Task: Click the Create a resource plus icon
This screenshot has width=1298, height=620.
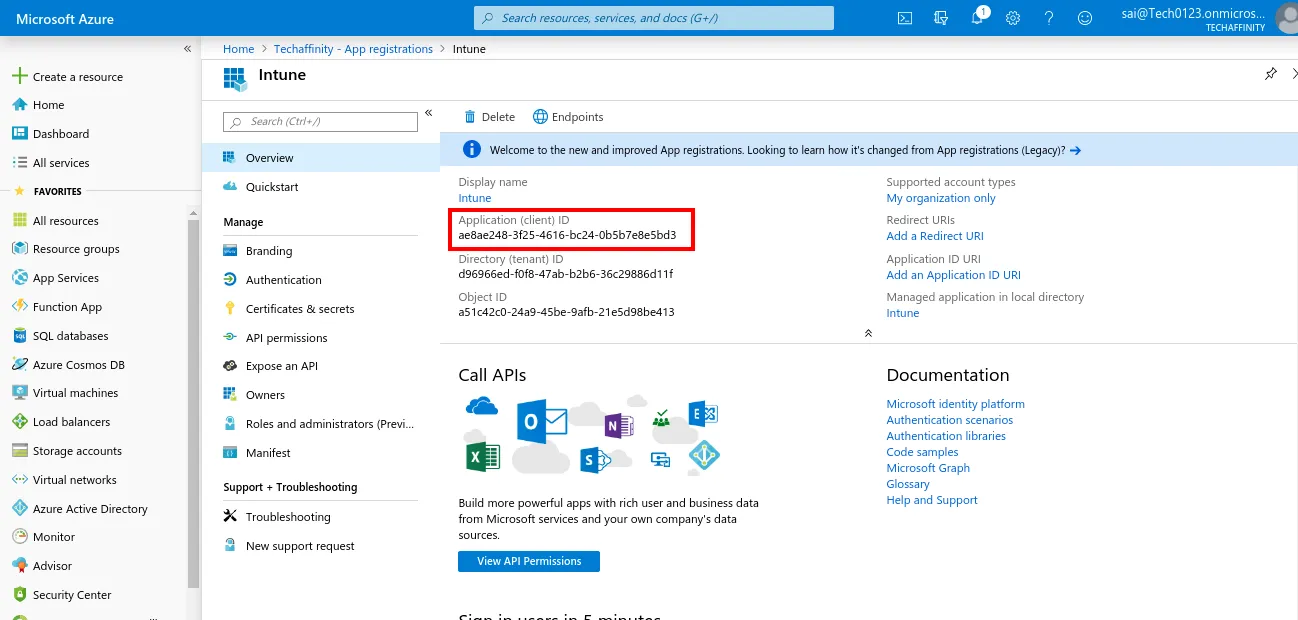Action: (x=19, y=76)
